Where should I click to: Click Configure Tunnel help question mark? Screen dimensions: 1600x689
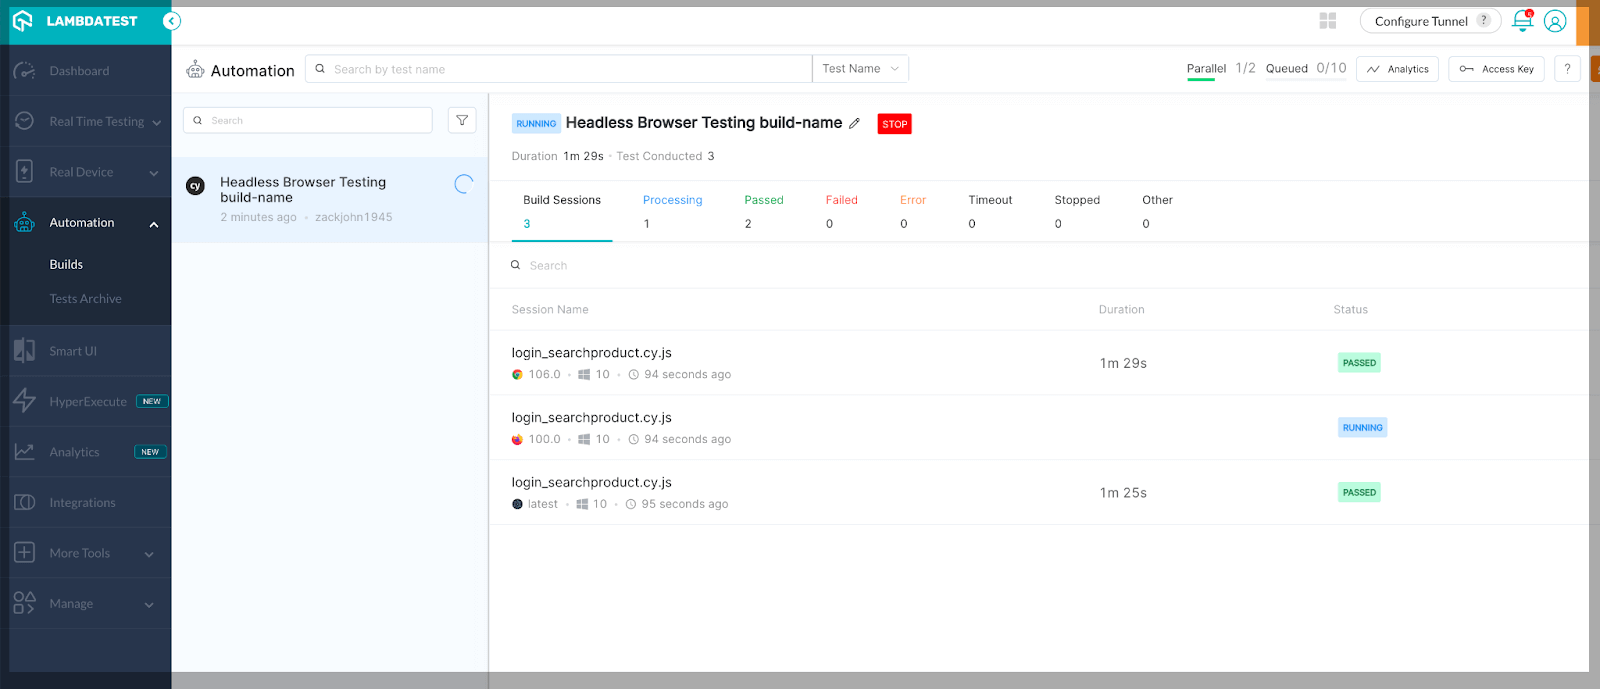[1484, 20]
